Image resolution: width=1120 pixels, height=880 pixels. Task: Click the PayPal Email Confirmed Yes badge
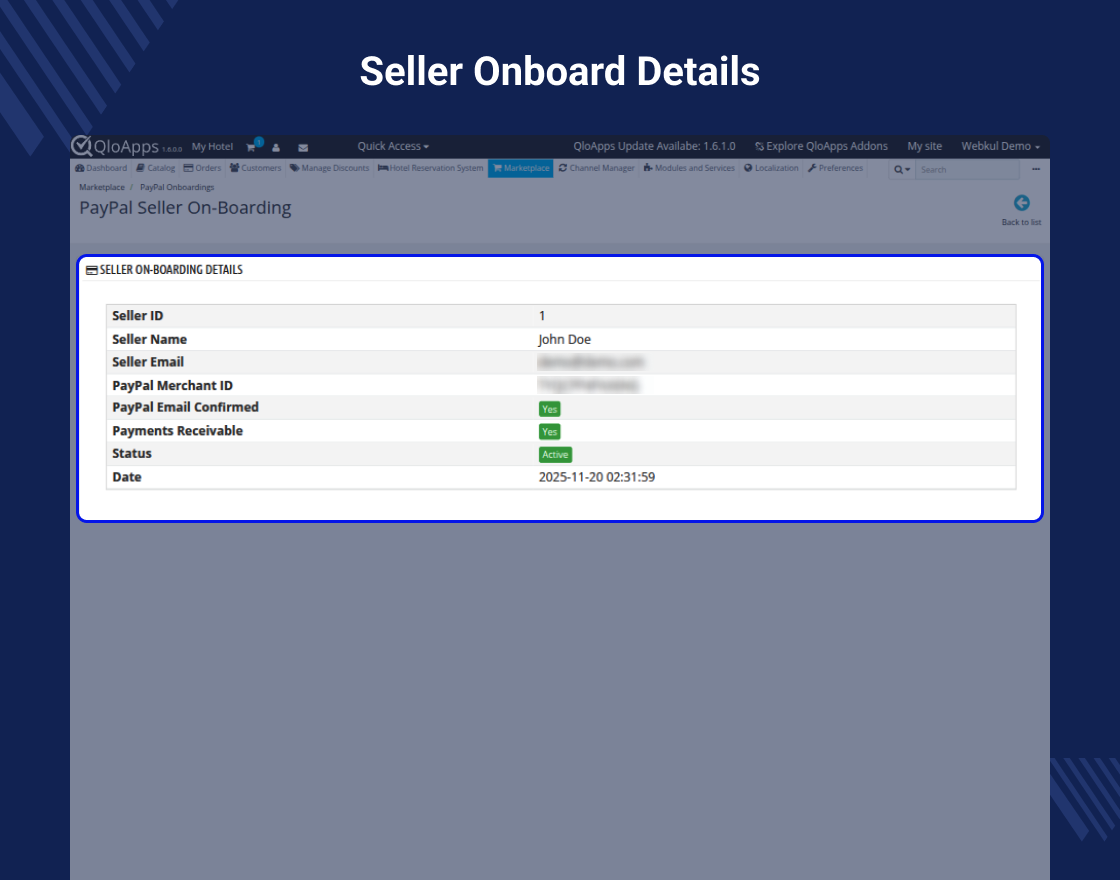549,409
